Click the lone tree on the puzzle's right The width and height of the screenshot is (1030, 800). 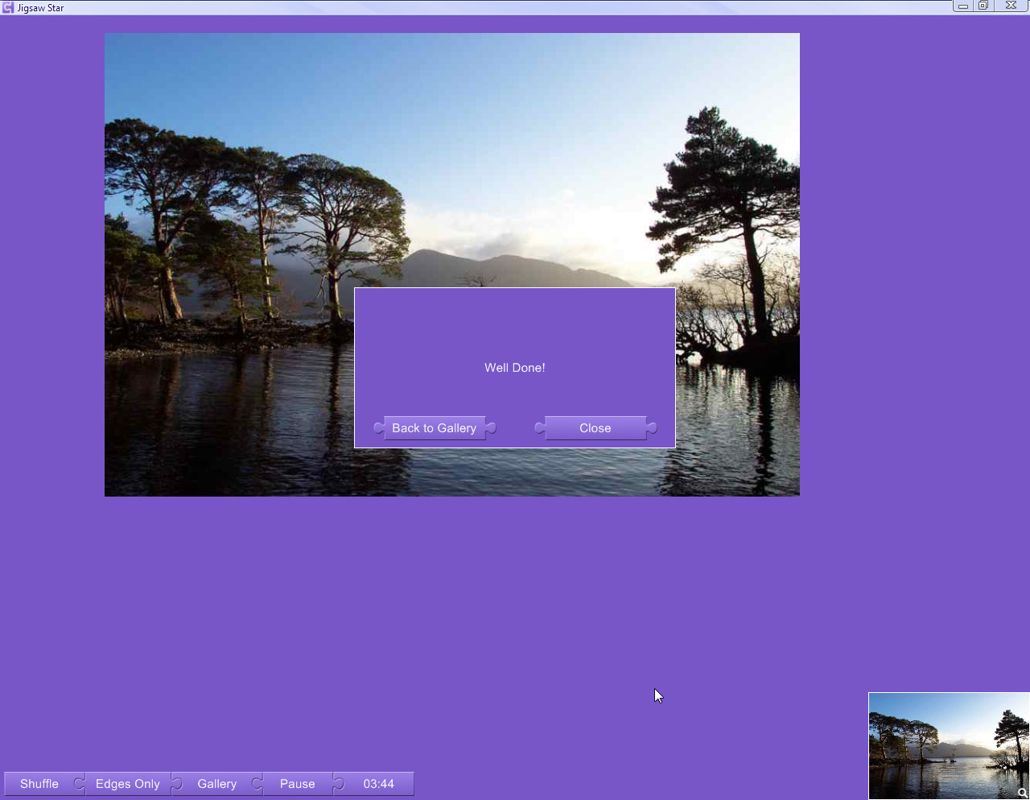click(735, 200)
